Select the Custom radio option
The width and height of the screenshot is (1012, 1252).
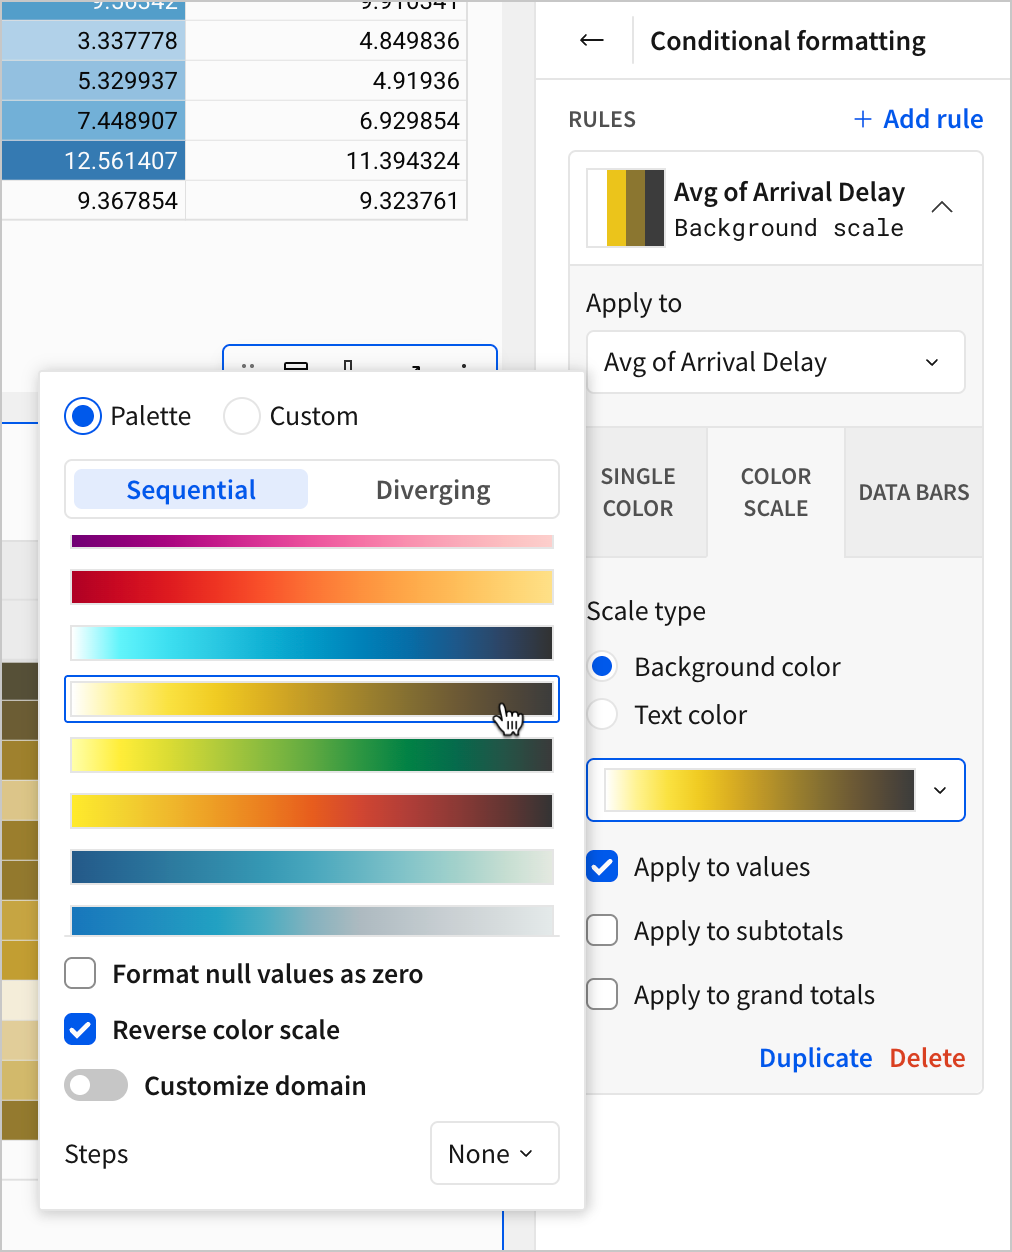click(242, 416)
